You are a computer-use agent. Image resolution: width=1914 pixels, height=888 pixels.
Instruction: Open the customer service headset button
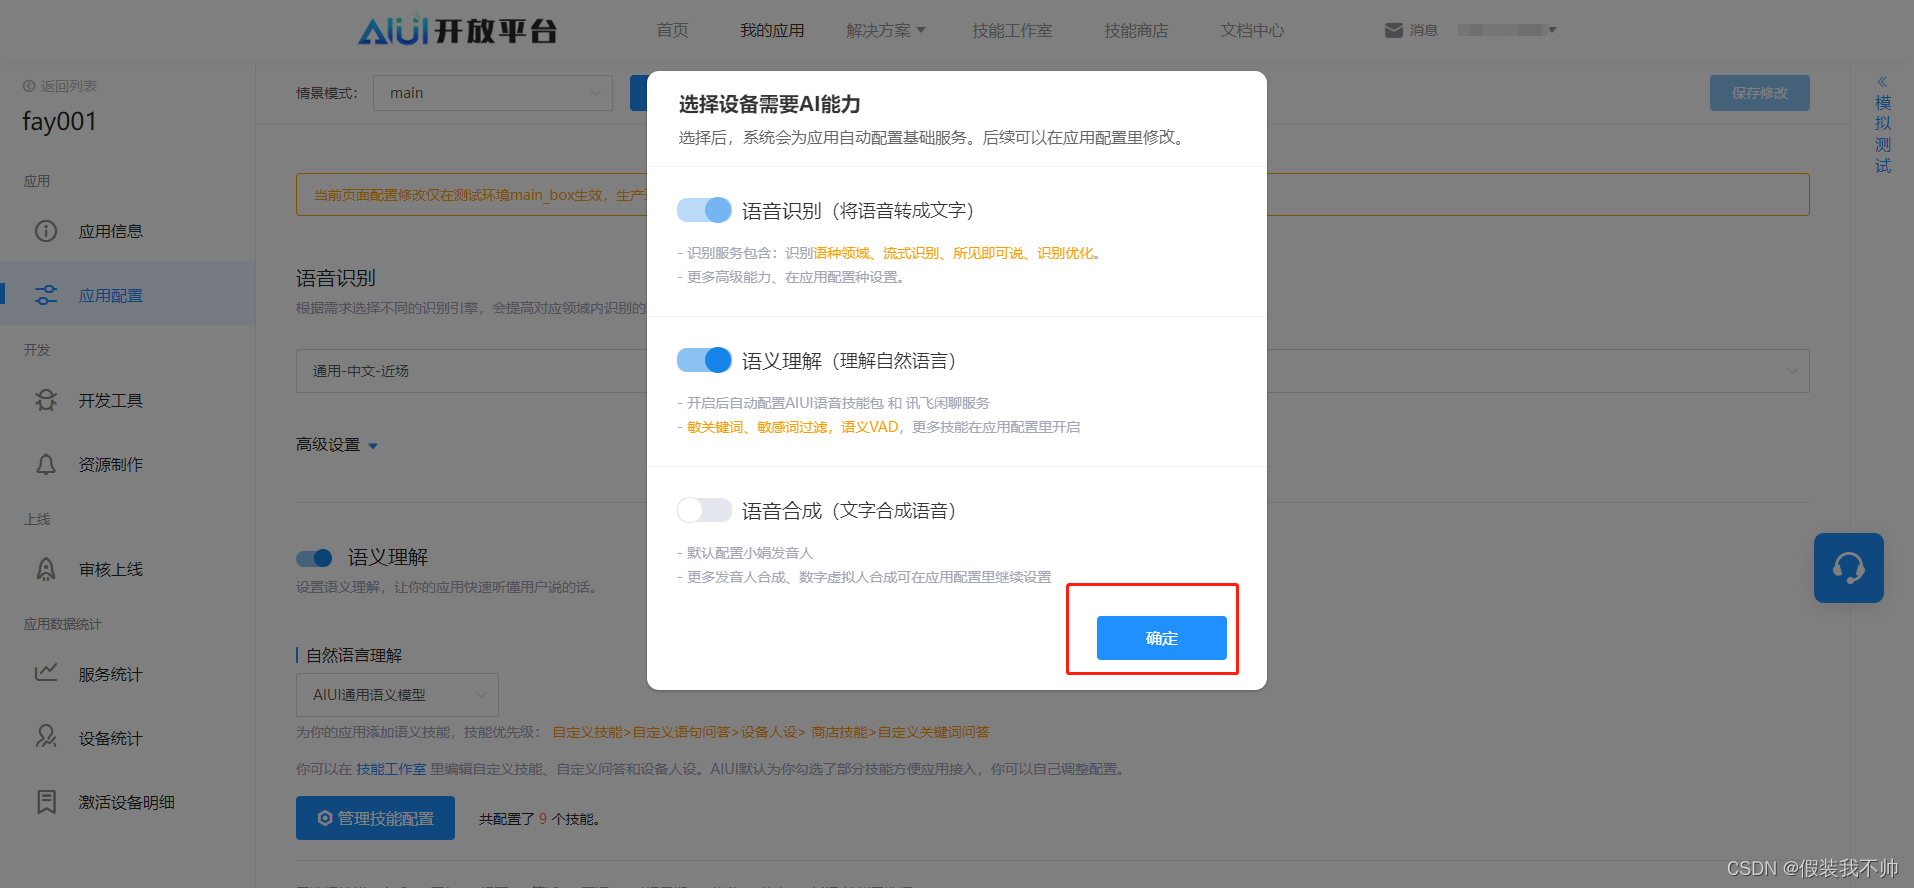coord(1849,568)
